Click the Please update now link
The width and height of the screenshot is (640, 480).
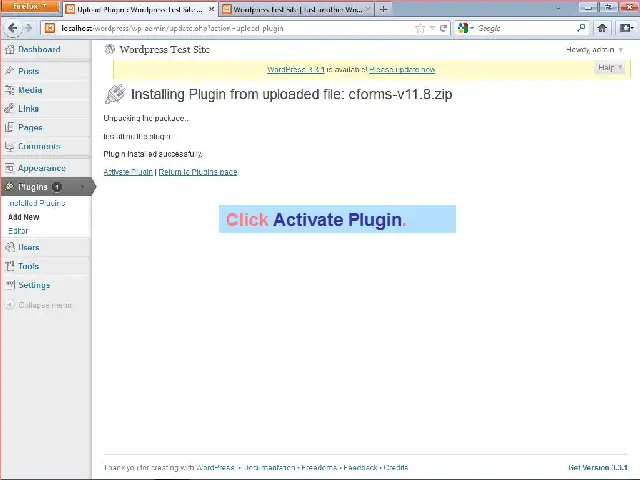(402, 70)
